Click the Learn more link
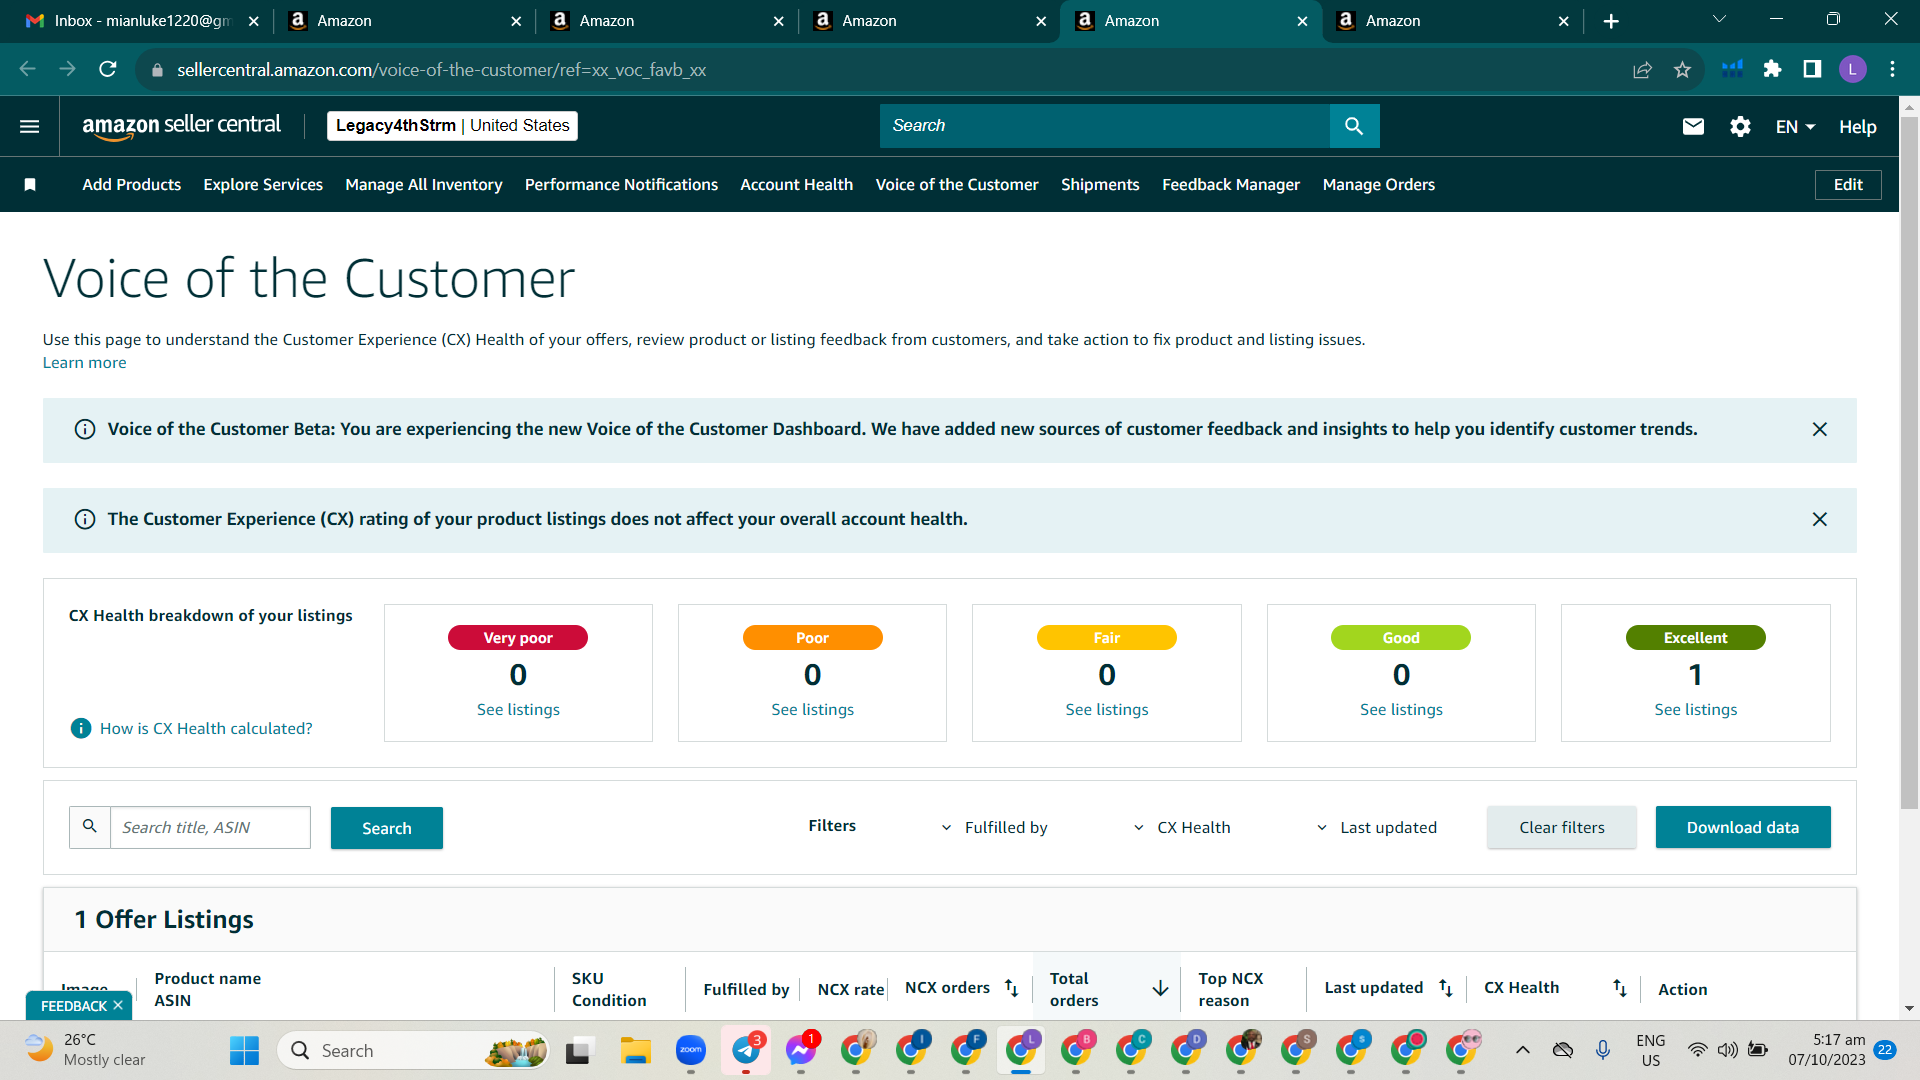Screen dimensions: 1920x1080 [84, 363]
